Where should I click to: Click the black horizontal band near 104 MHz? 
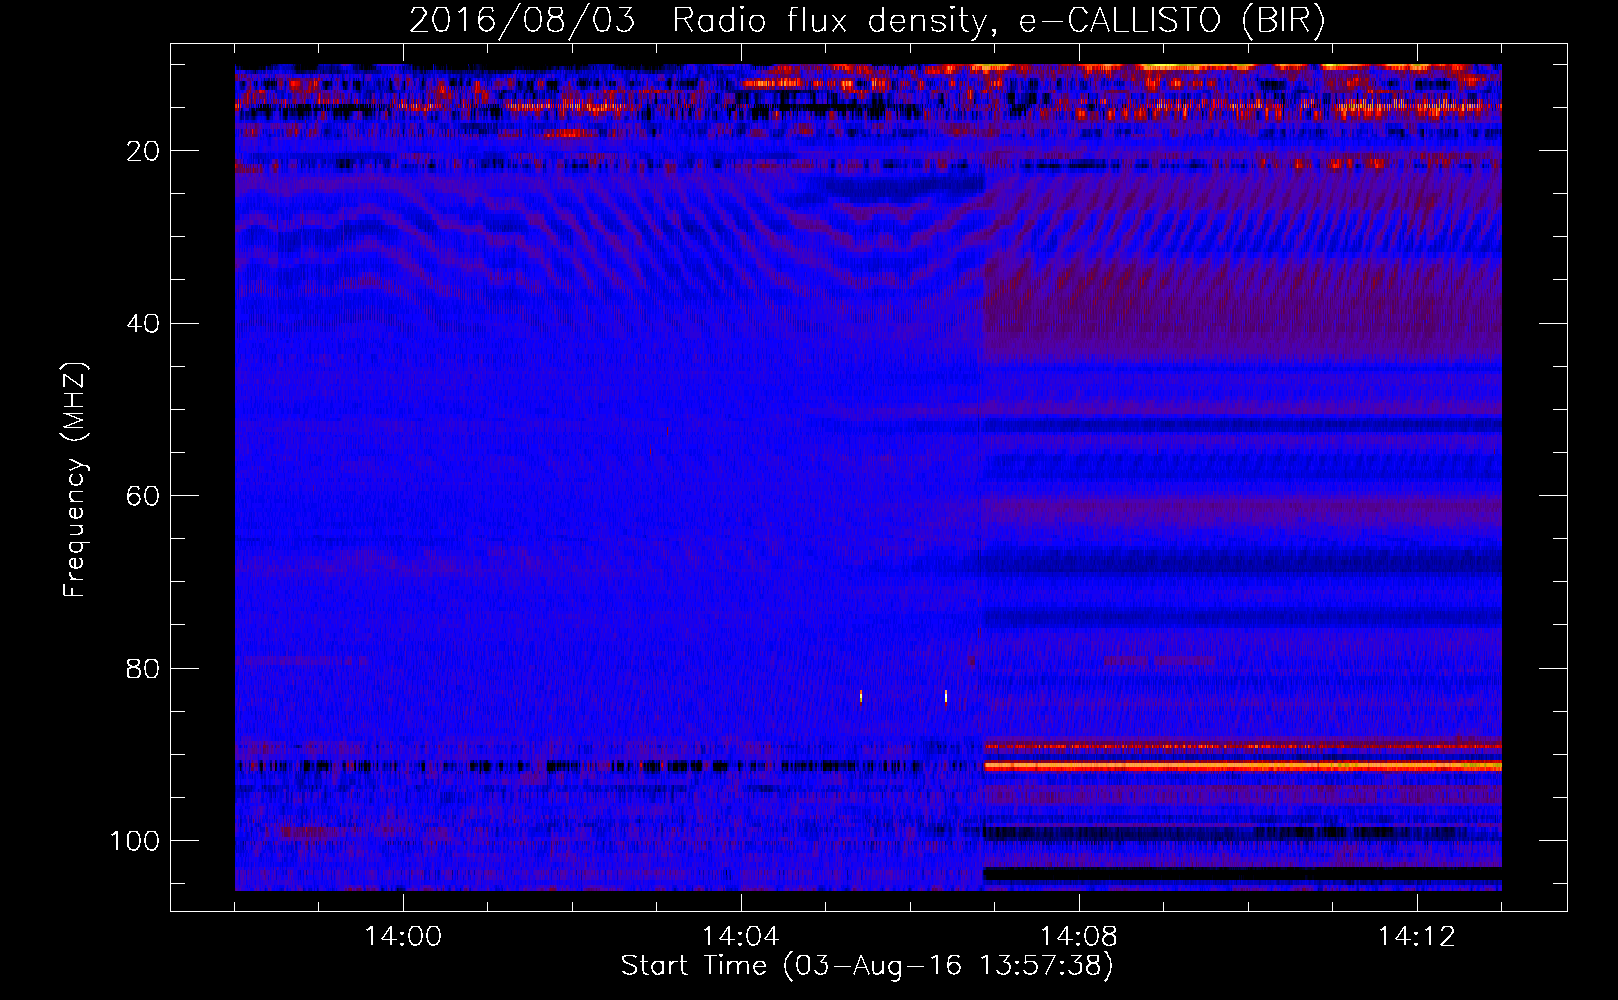coord(1243,874)
